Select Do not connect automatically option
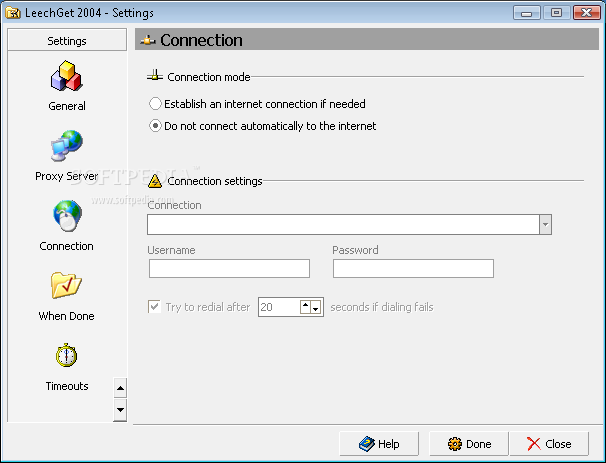Viewport: 606px width, 463px height. [155, 126]
